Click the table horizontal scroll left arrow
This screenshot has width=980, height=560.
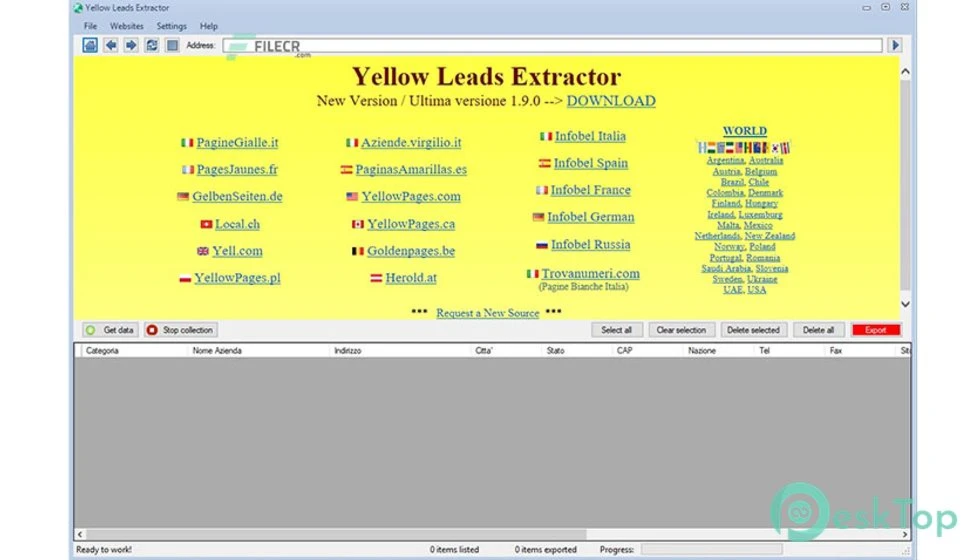click(80, 534)
